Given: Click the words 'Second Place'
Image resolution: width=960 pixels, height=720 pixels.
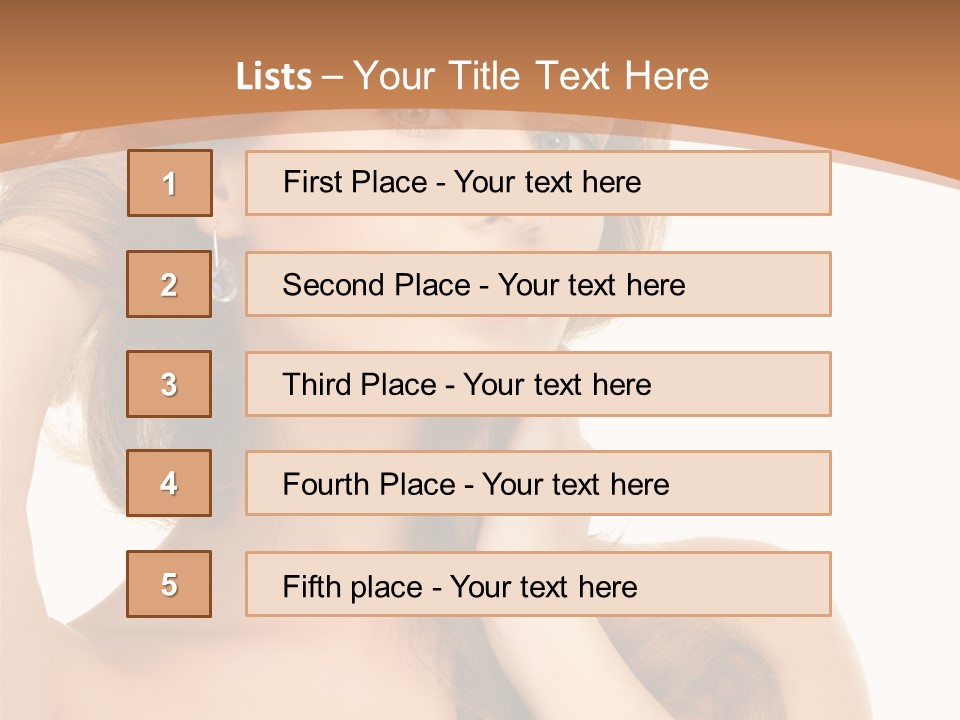Looking at the screenshot, I should click(x=377, y=285).
